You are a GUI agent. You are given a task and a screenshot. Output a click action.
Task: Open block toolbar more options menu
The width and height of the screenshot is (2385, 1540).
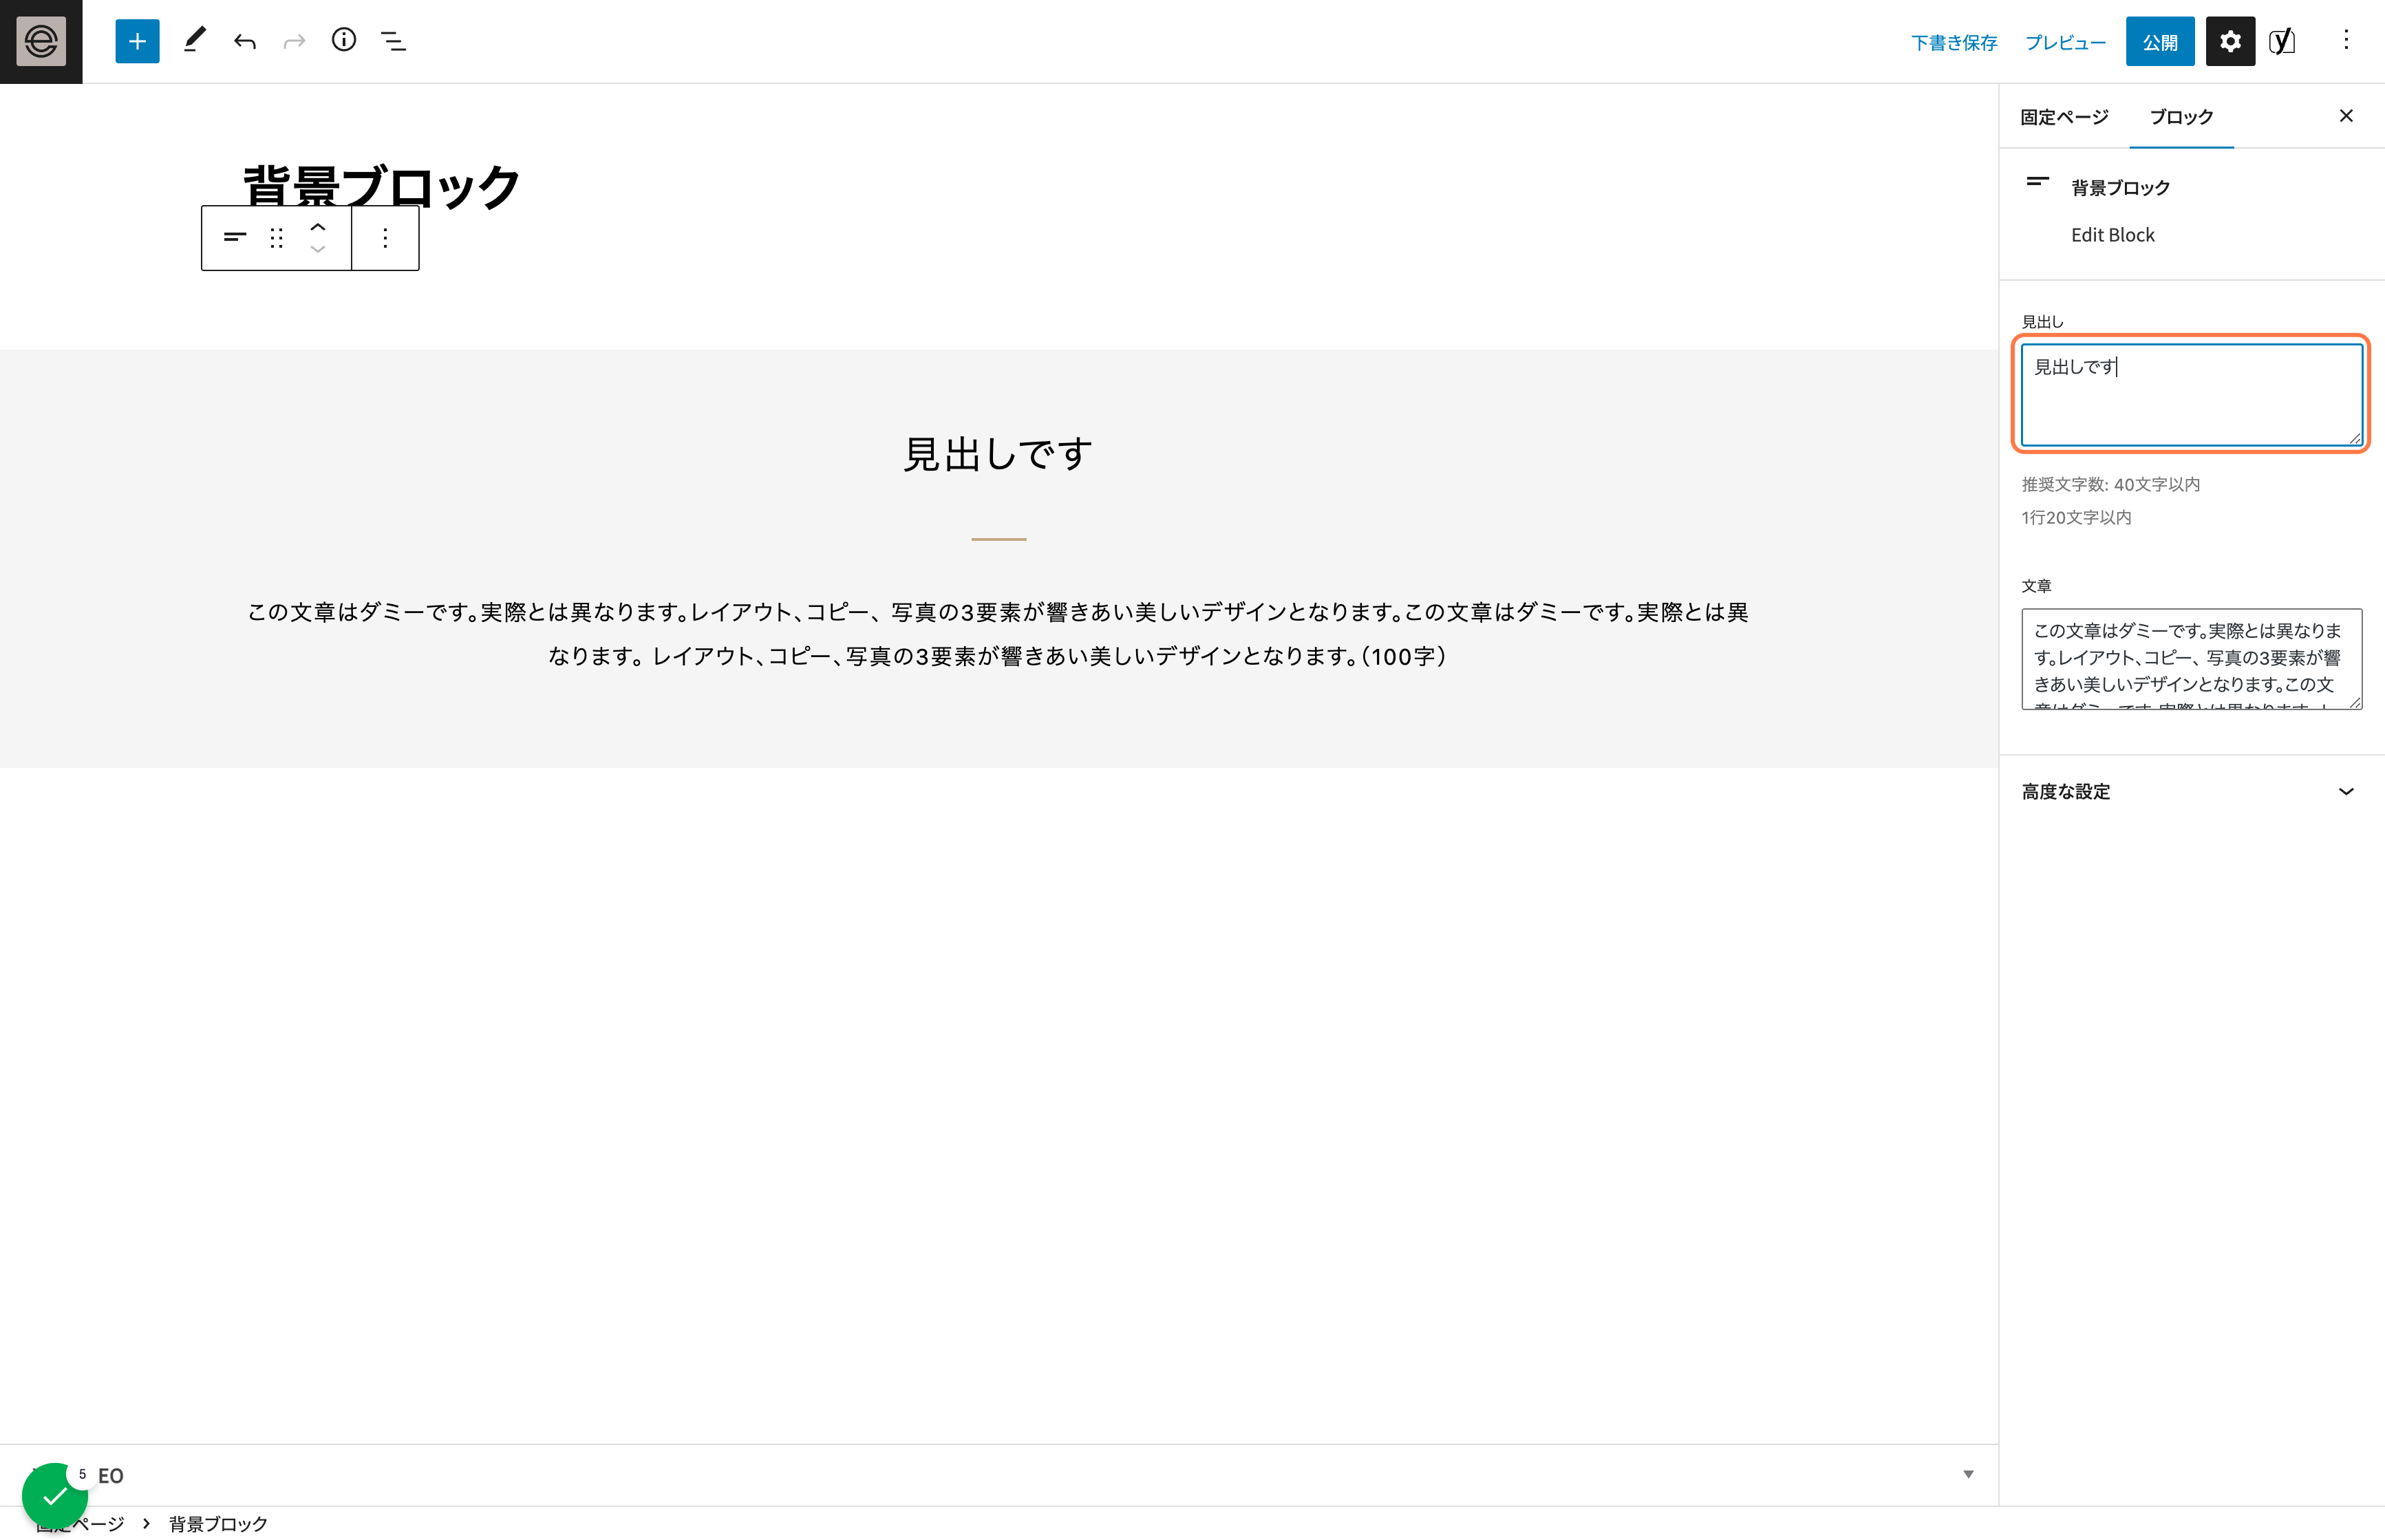(x=385, y=238)
